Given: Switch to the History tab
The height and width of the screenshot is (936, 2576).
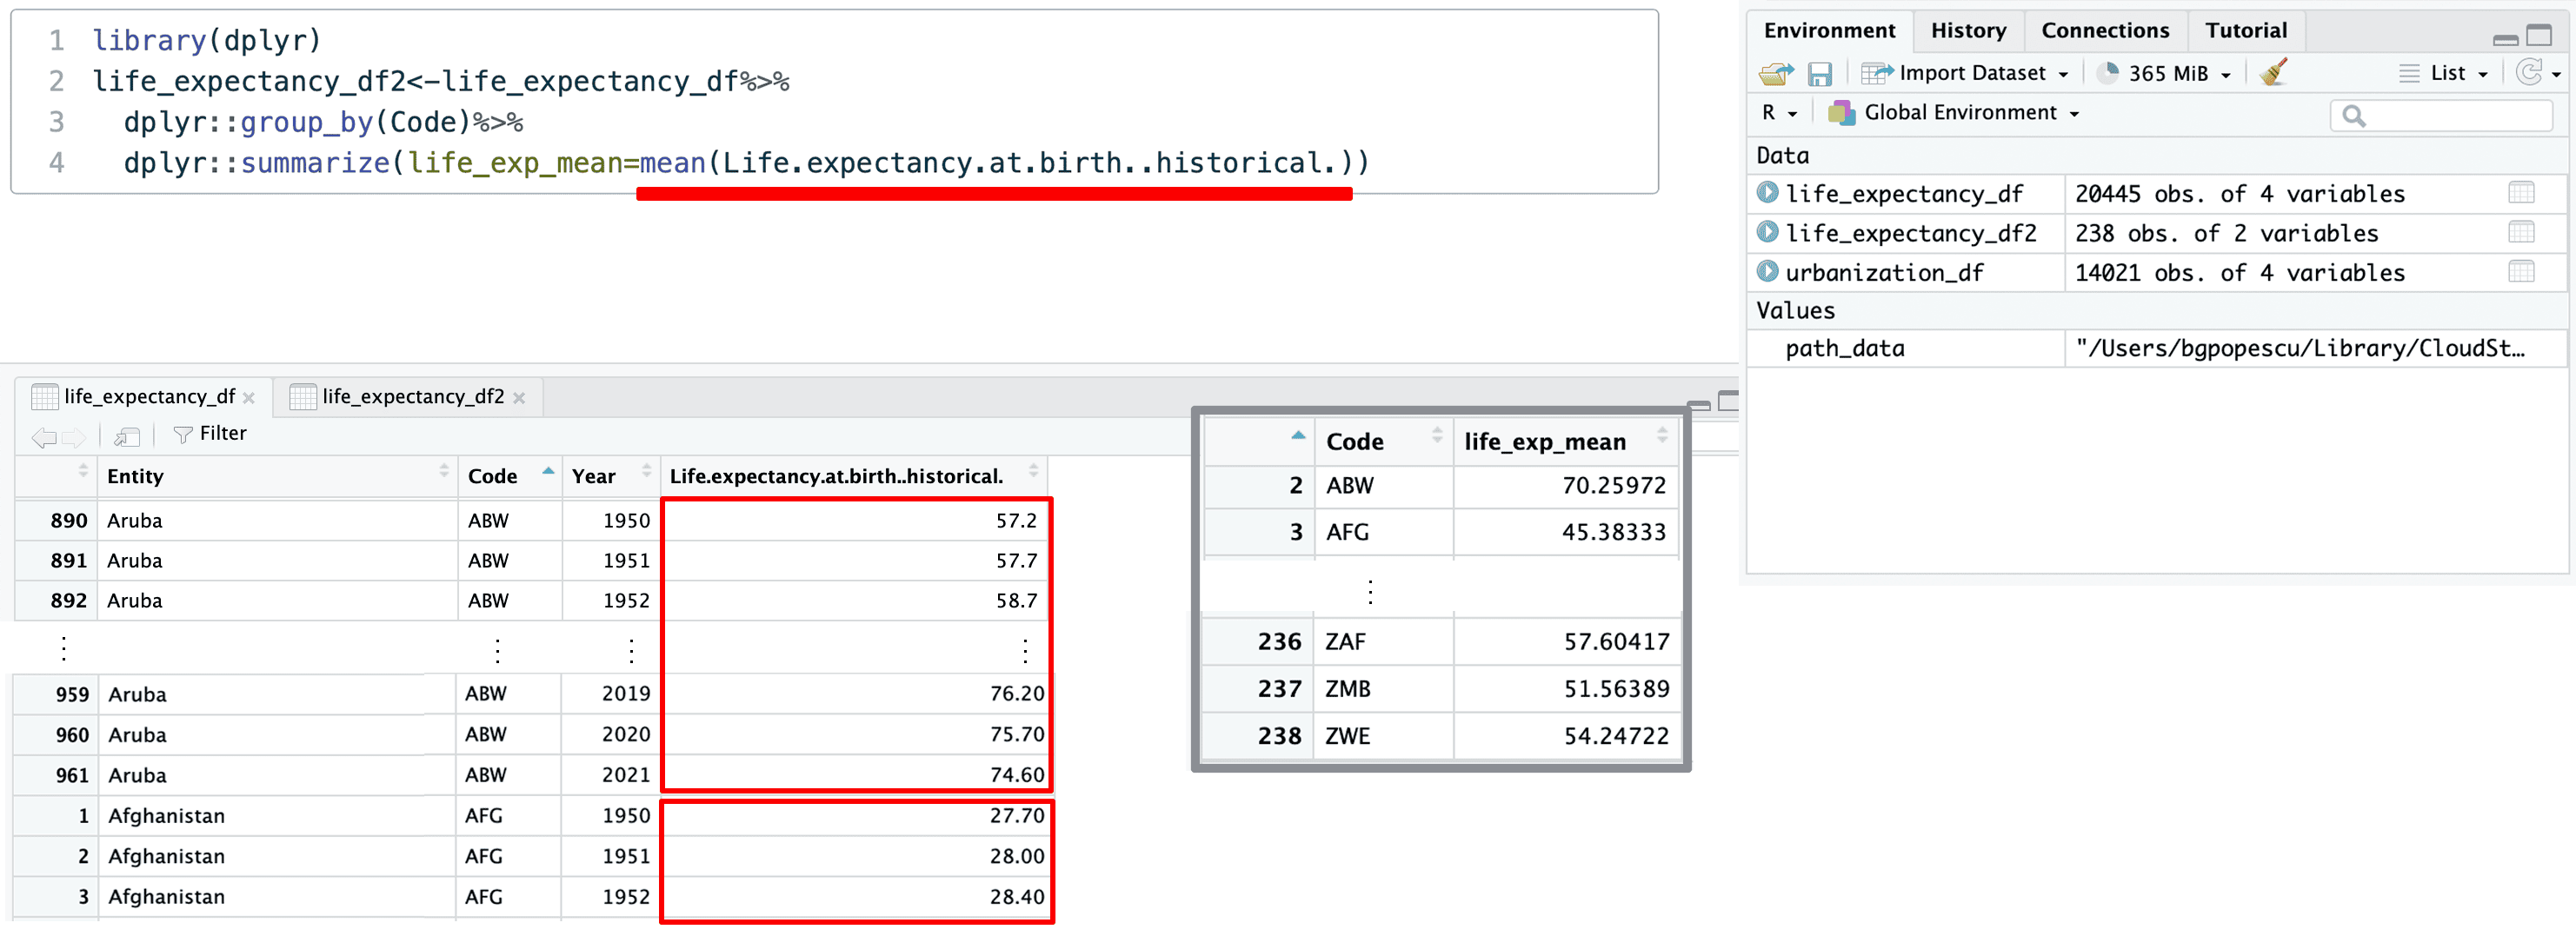Looking at the screenshot, I should click(1967, 31).
